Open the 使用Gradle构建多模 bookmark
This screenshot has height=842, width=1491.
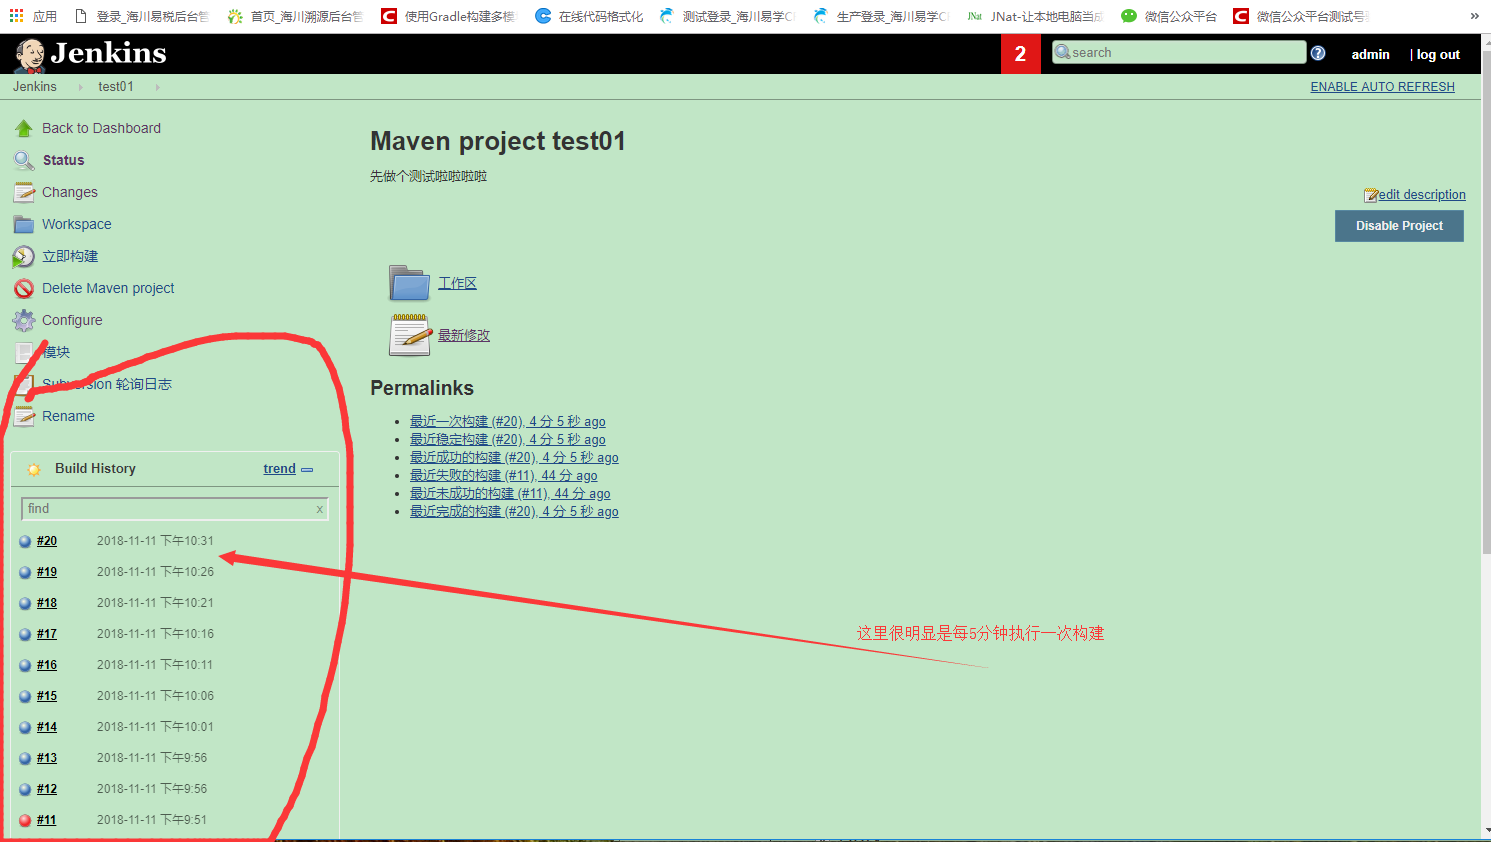449,16
